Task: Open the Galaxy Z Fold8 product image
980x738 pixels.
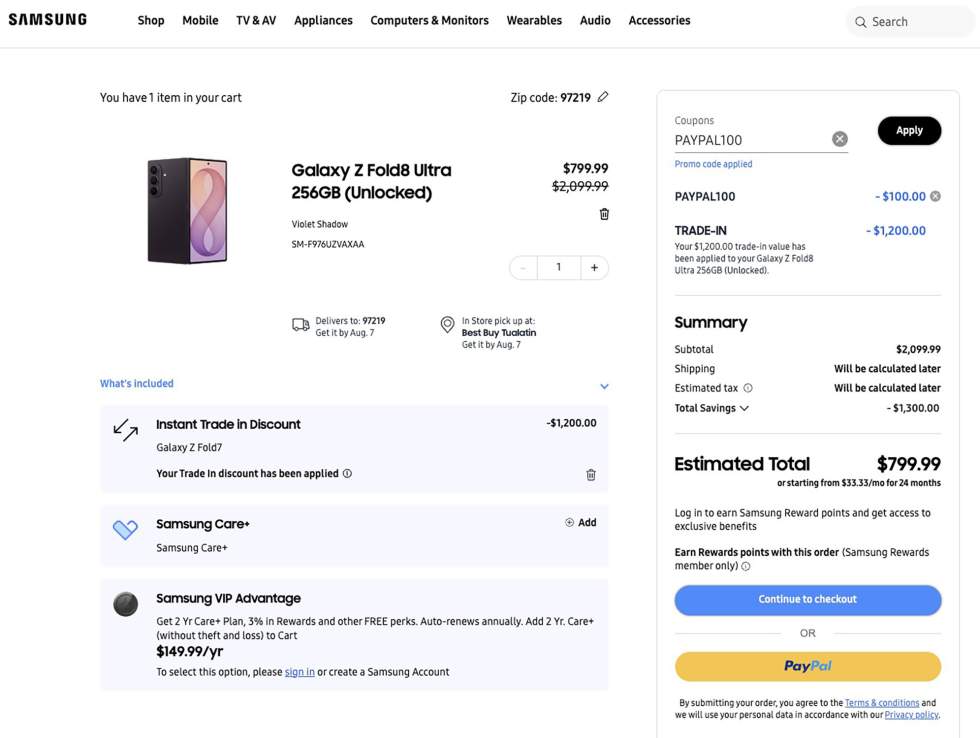Action: (187, 211)
